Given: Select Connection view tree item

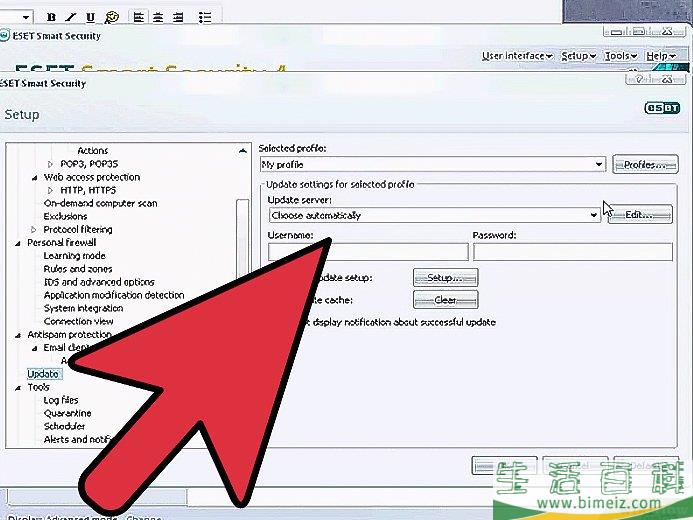Looking at the screenshot, I should click(x=78, y=321).
